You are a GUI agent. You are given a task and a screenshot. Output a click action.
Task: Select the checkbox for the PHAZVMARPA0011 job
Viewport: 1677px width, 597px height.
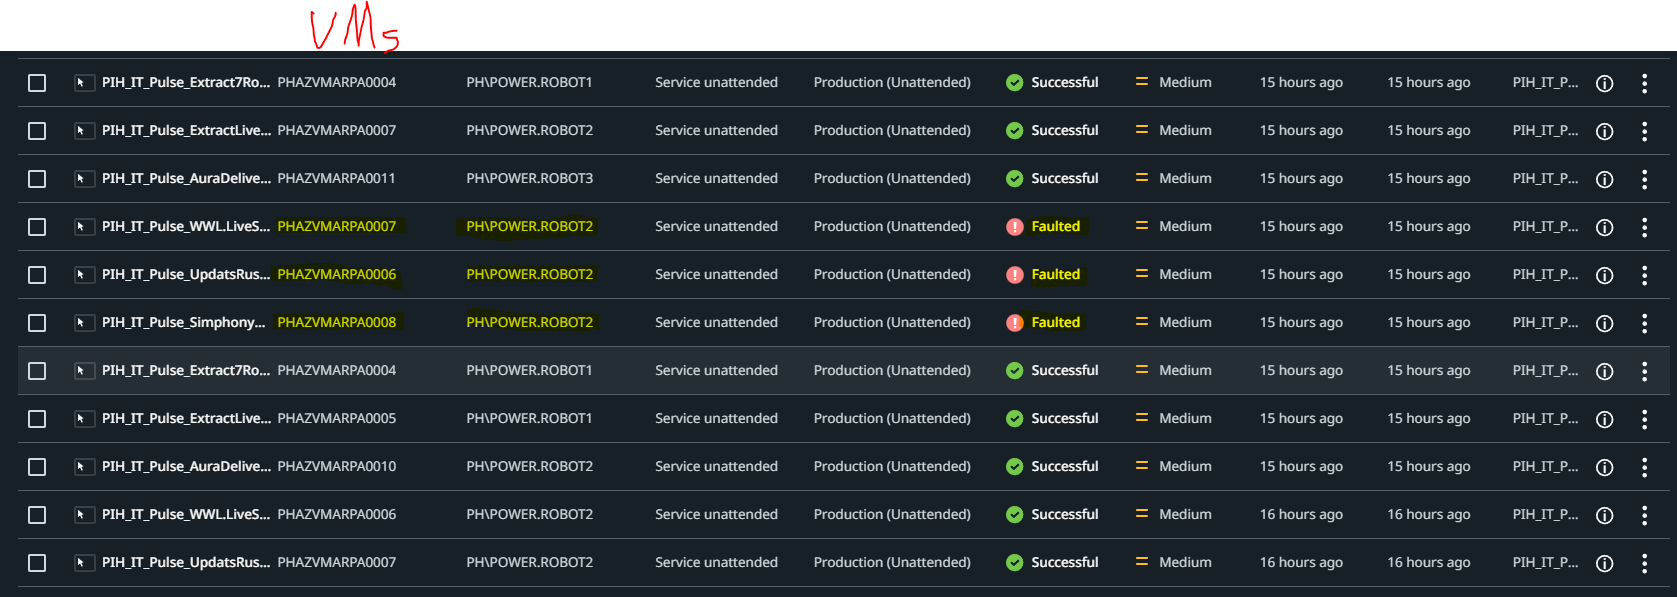[x=37, y=179]
